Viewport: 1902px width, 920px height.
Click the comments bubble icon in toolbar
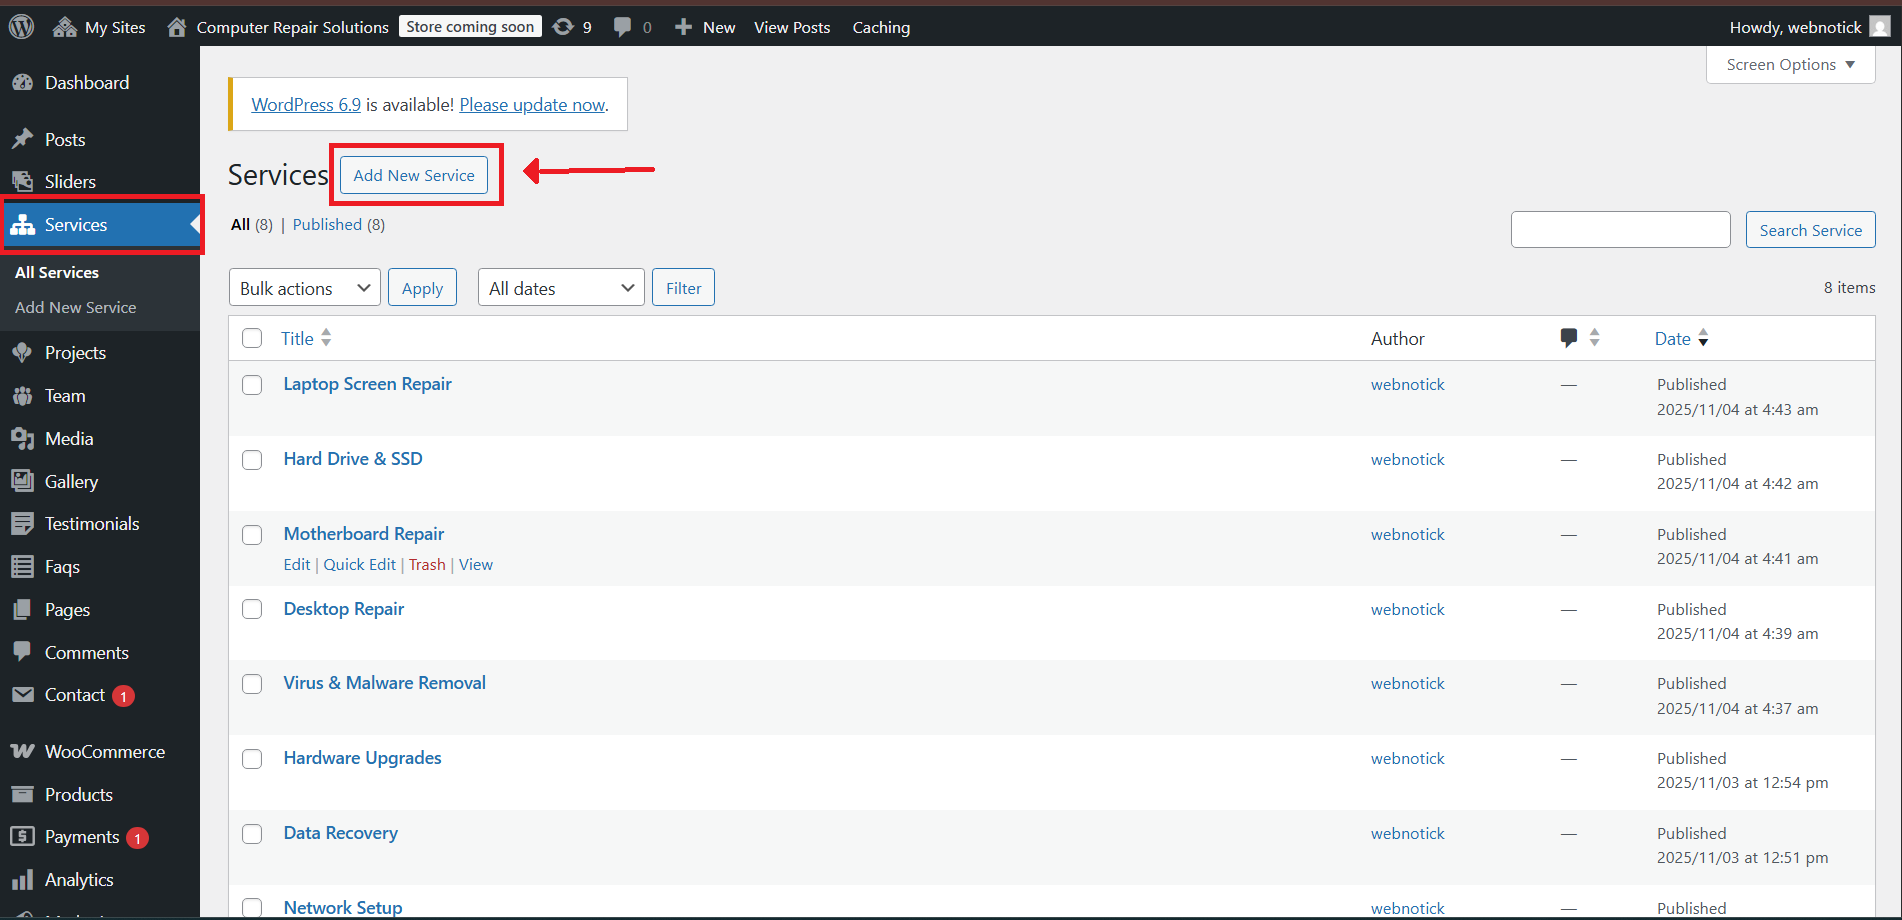(x=622, y=27)
